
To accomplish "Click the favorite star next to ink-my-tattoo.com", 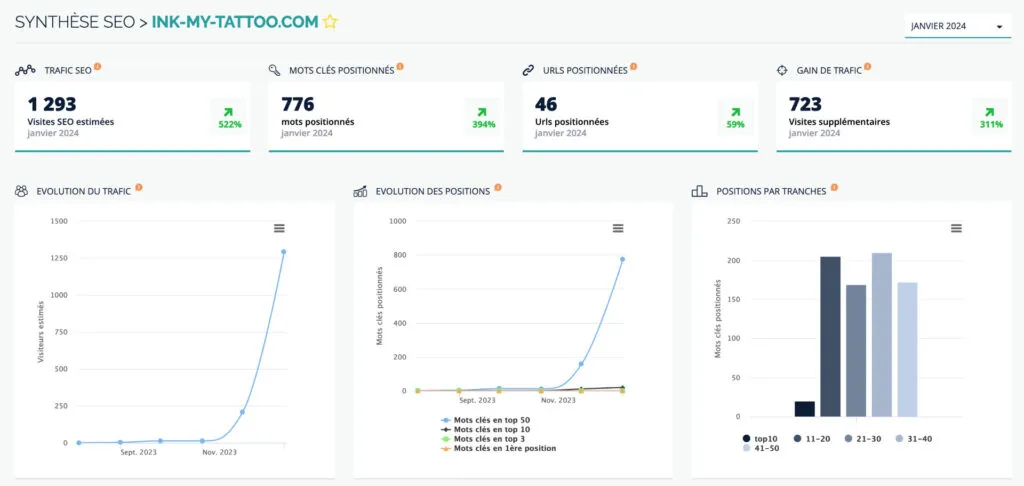I will pos(330,22).
